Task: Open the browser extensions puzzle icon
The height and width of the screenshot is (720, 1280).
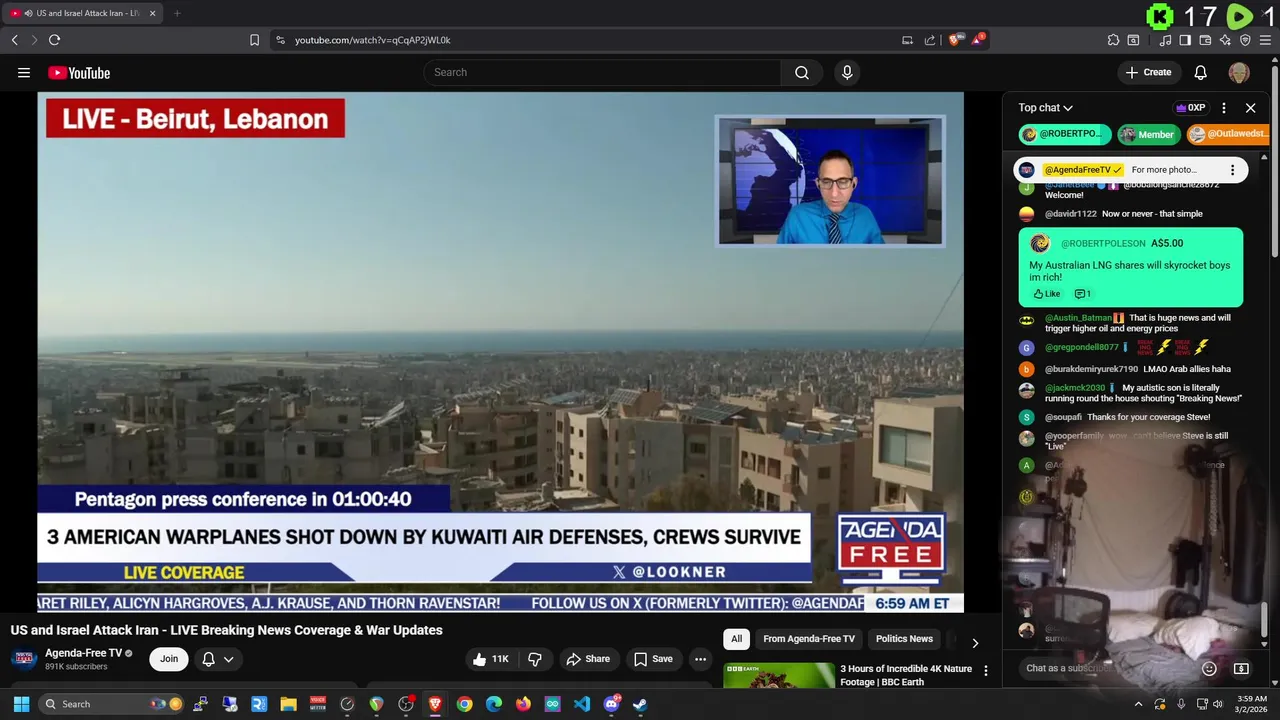Action: tap(1113, 40)
